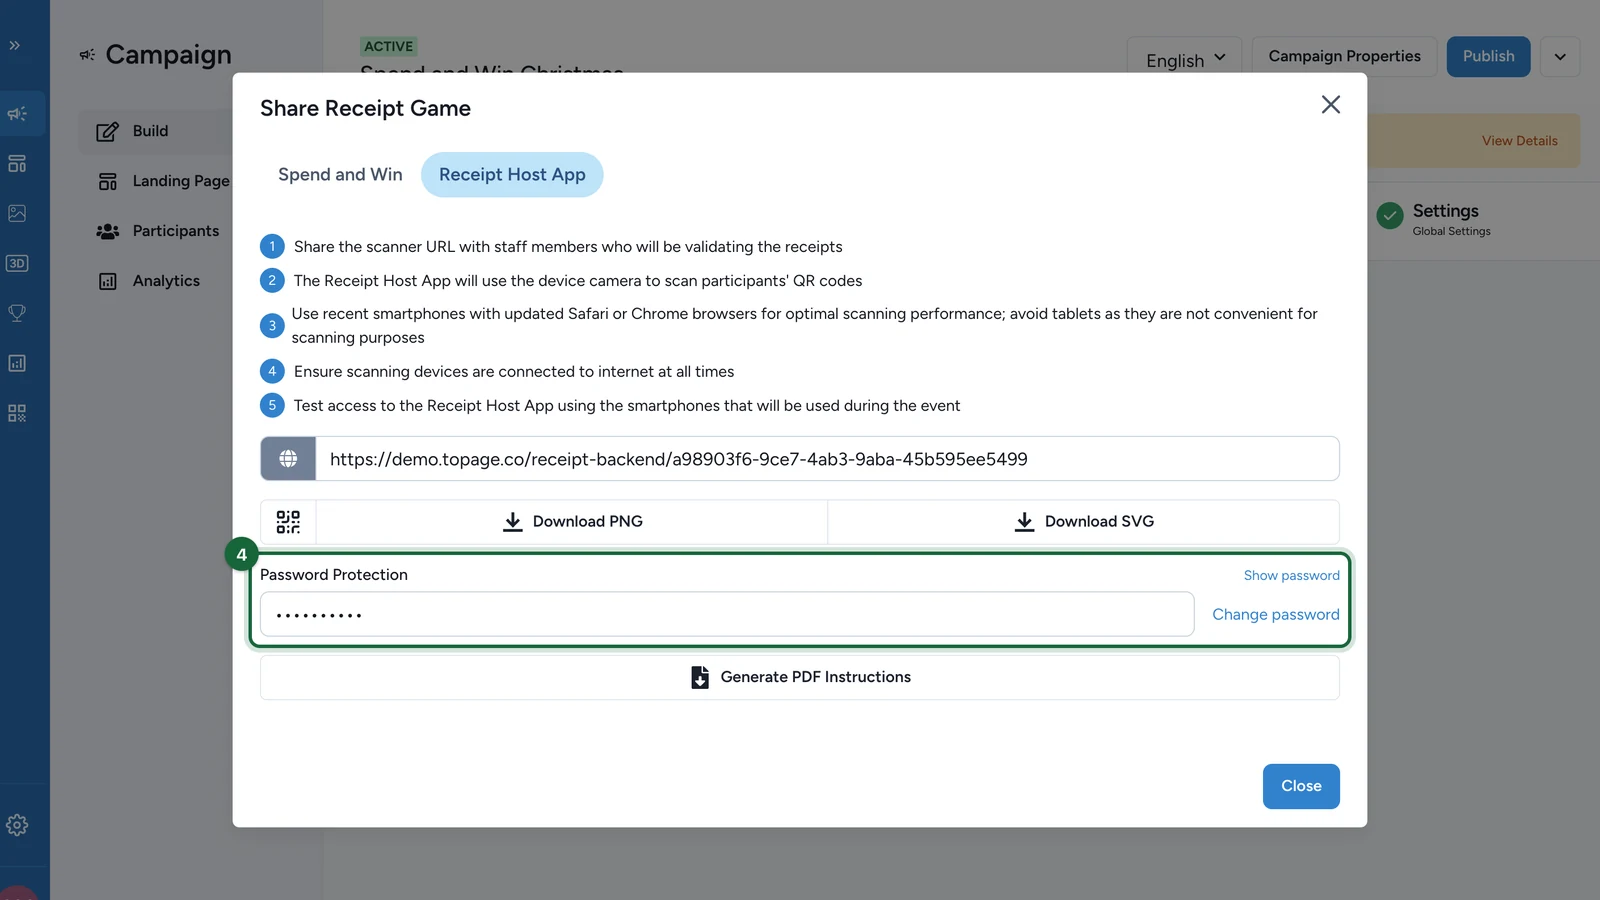Download the QR code as SVG
The width and height of the screenshot is (1600, 900).
click(x=1084, y=522)
